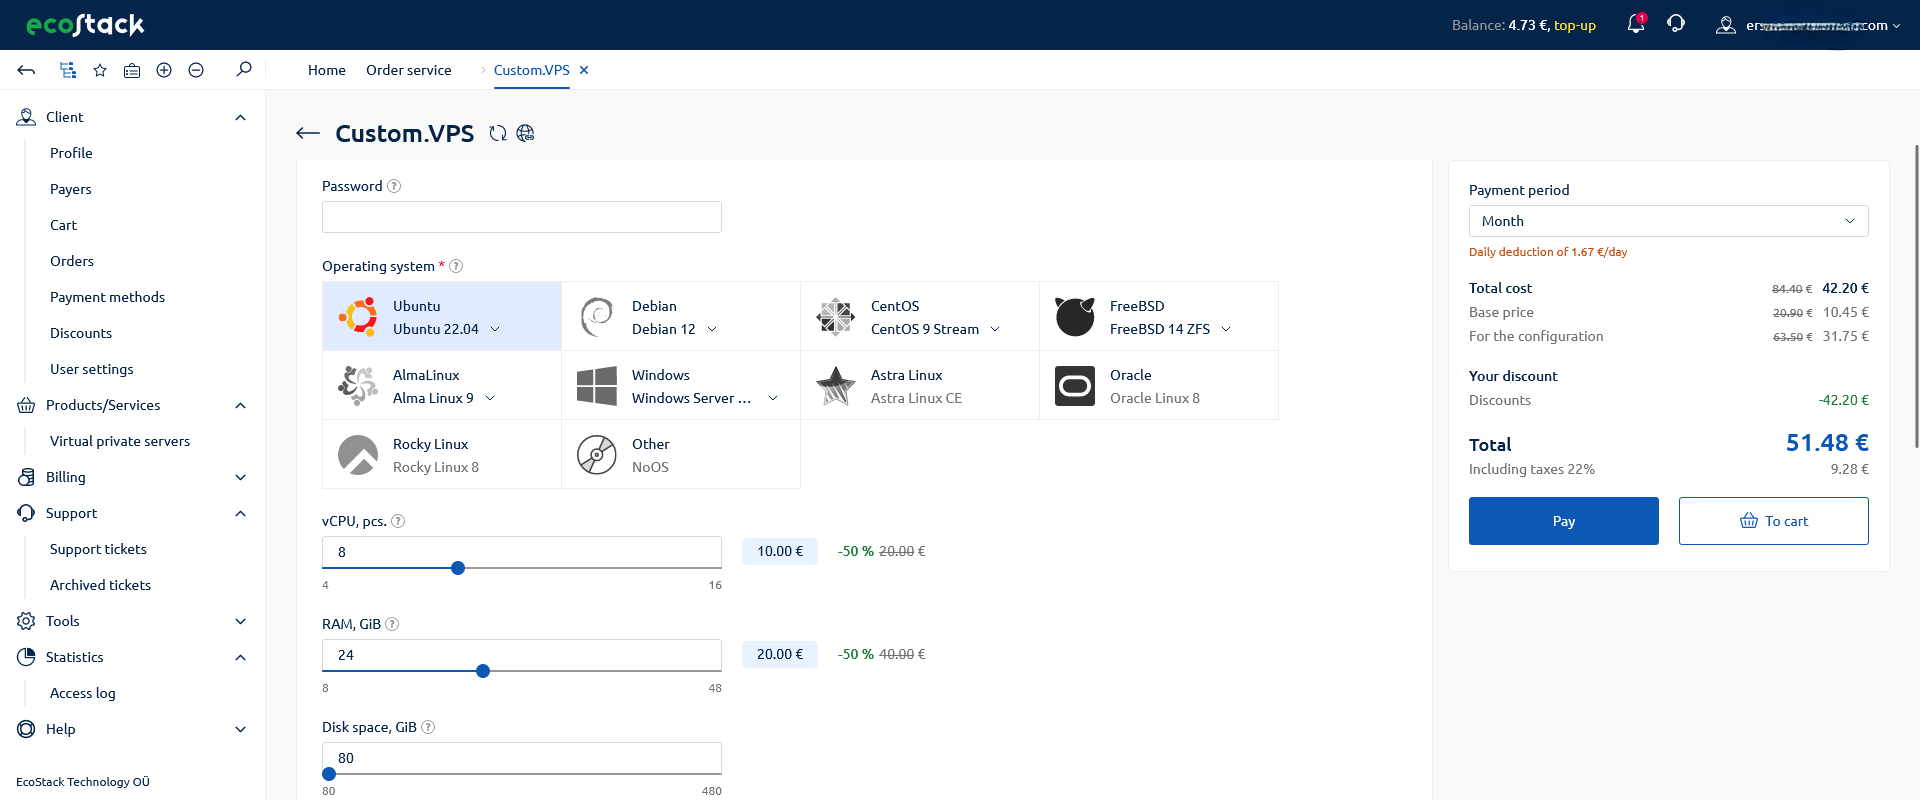Open the Payment period dropdown
The height and width of the screenshot is (800, 1920).
pyautogui.click(x=1668, y=221)
